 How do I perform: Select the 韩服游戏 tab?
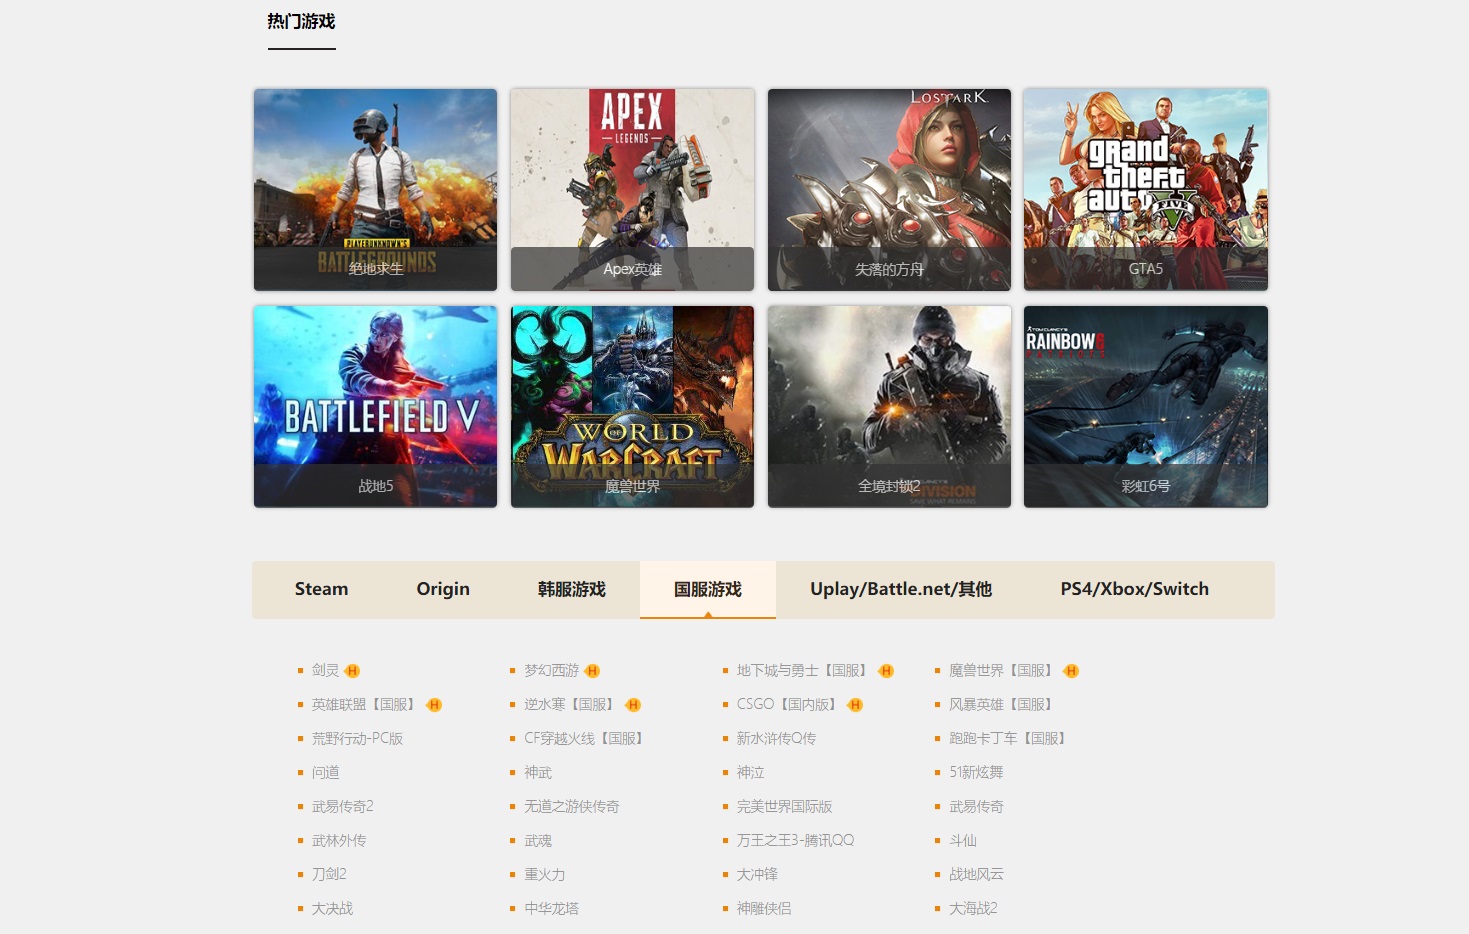[x=572, y=589]
